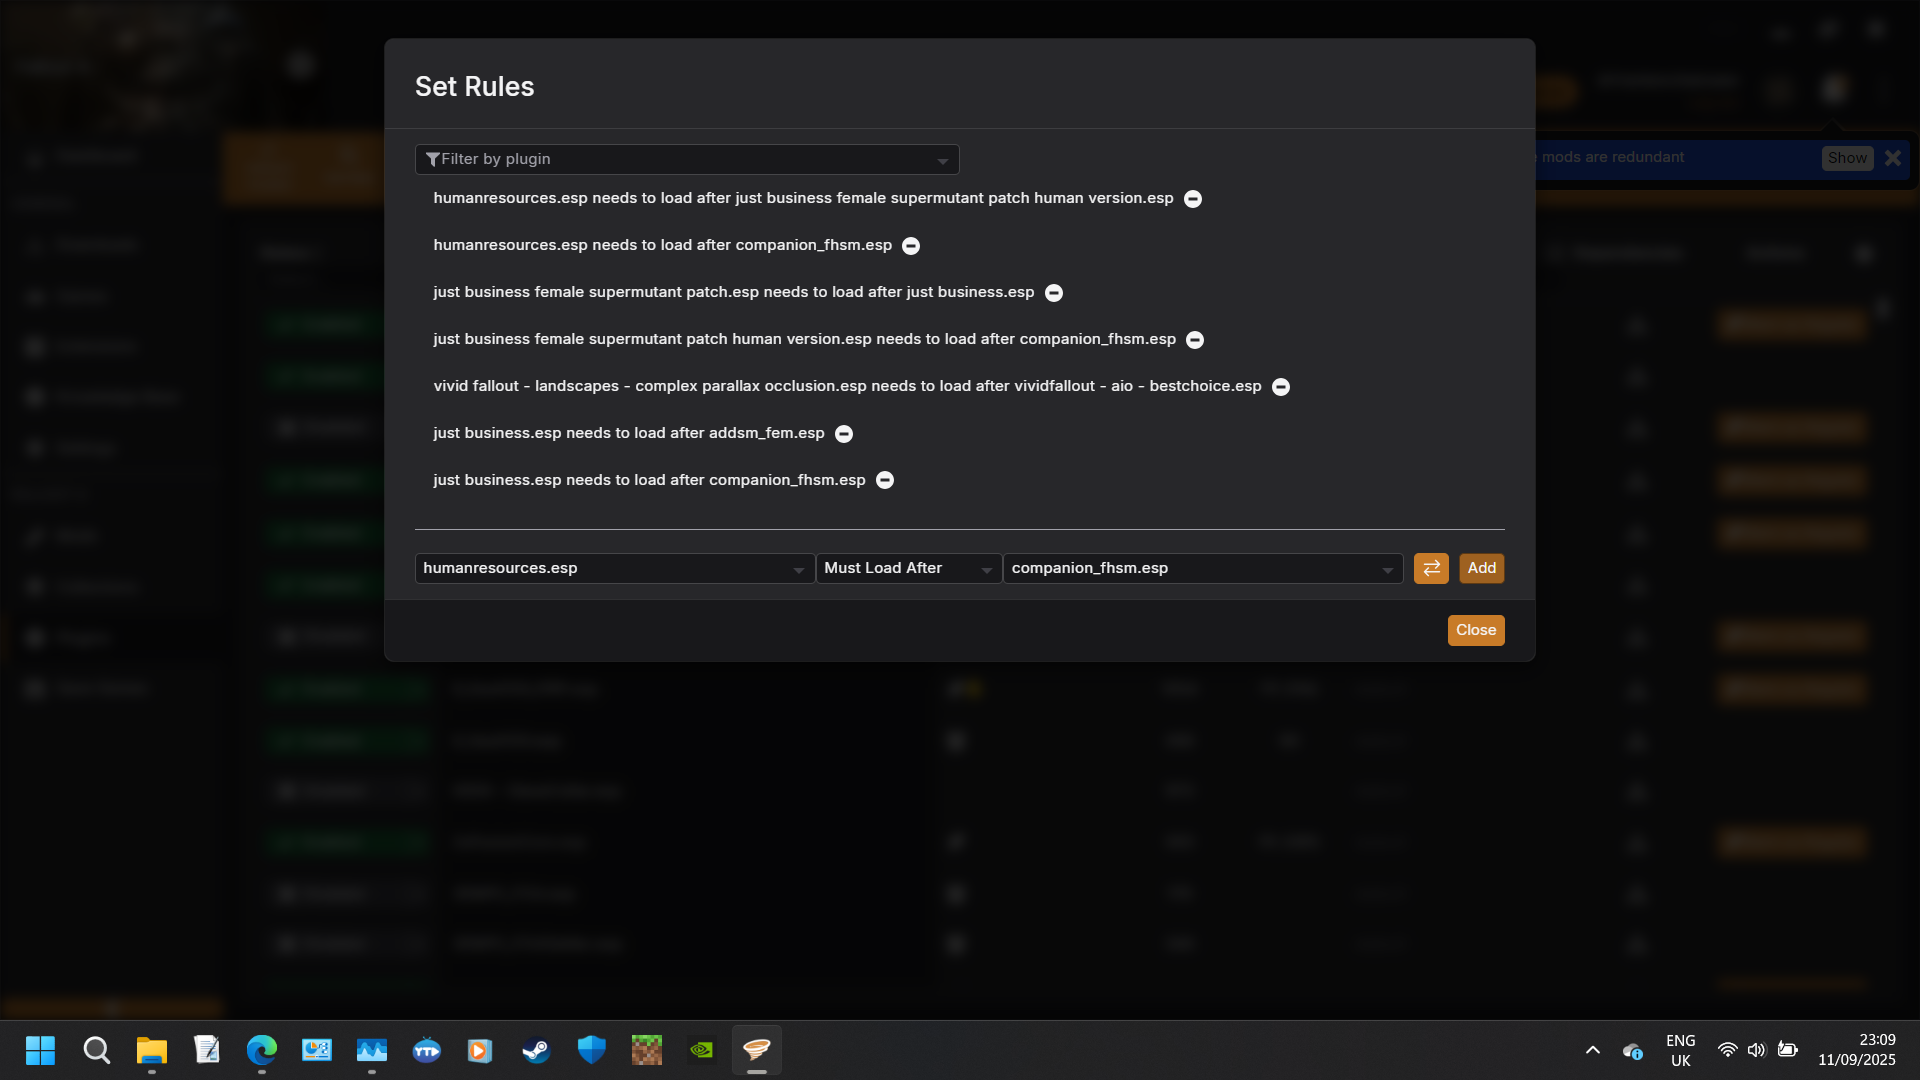The image size is (1920, 1080).
Task: Open Steam from the taskbar
Action: pos(536,1050)
